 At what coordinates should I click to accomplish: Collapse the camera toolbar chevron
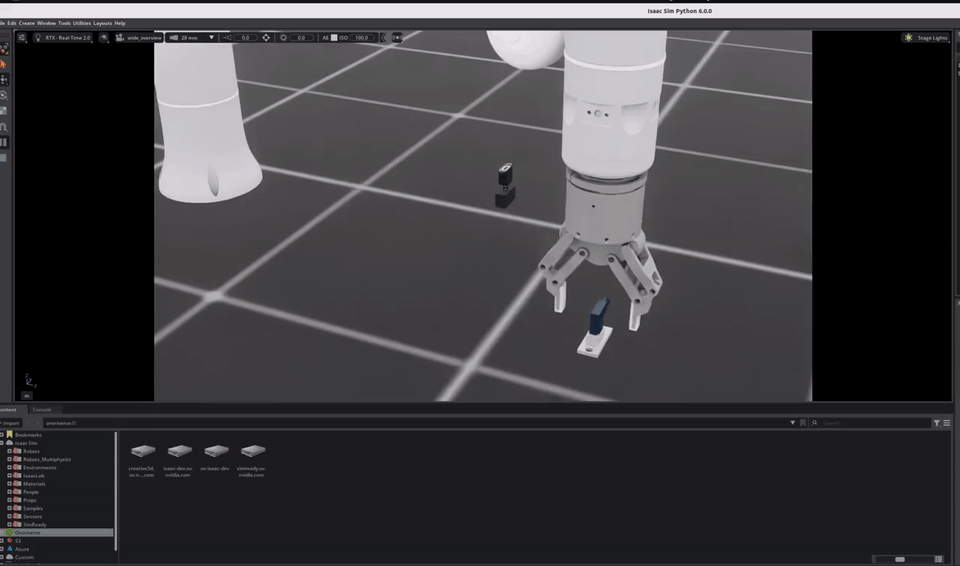(383, 37)
